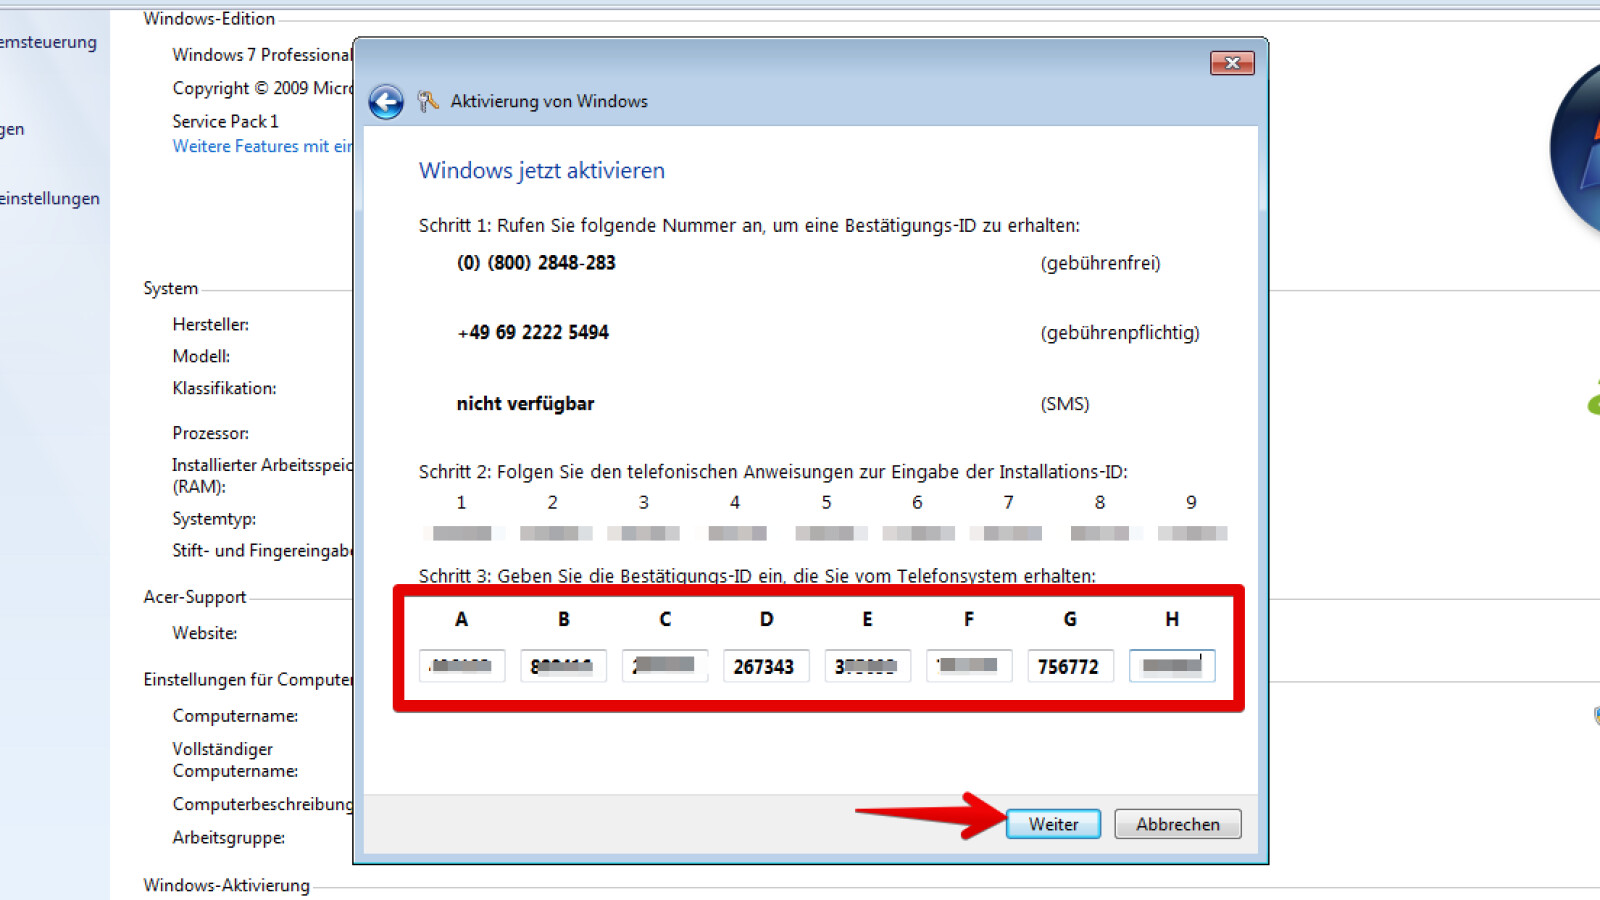
Task: Select the number +49 69 2222 5494
Action: [533, 332]
